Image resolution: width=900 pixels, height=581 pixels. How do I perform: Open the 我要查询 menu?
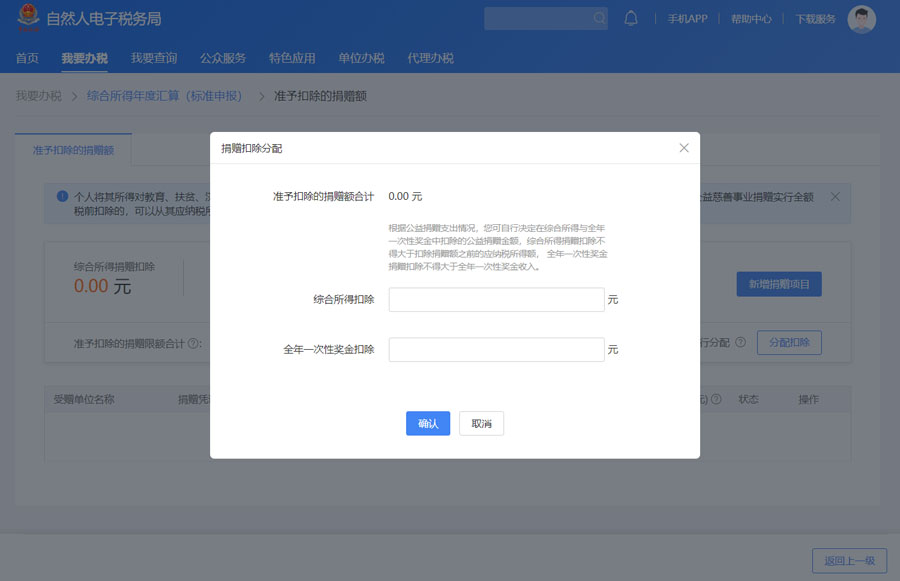tap(154, 58)
